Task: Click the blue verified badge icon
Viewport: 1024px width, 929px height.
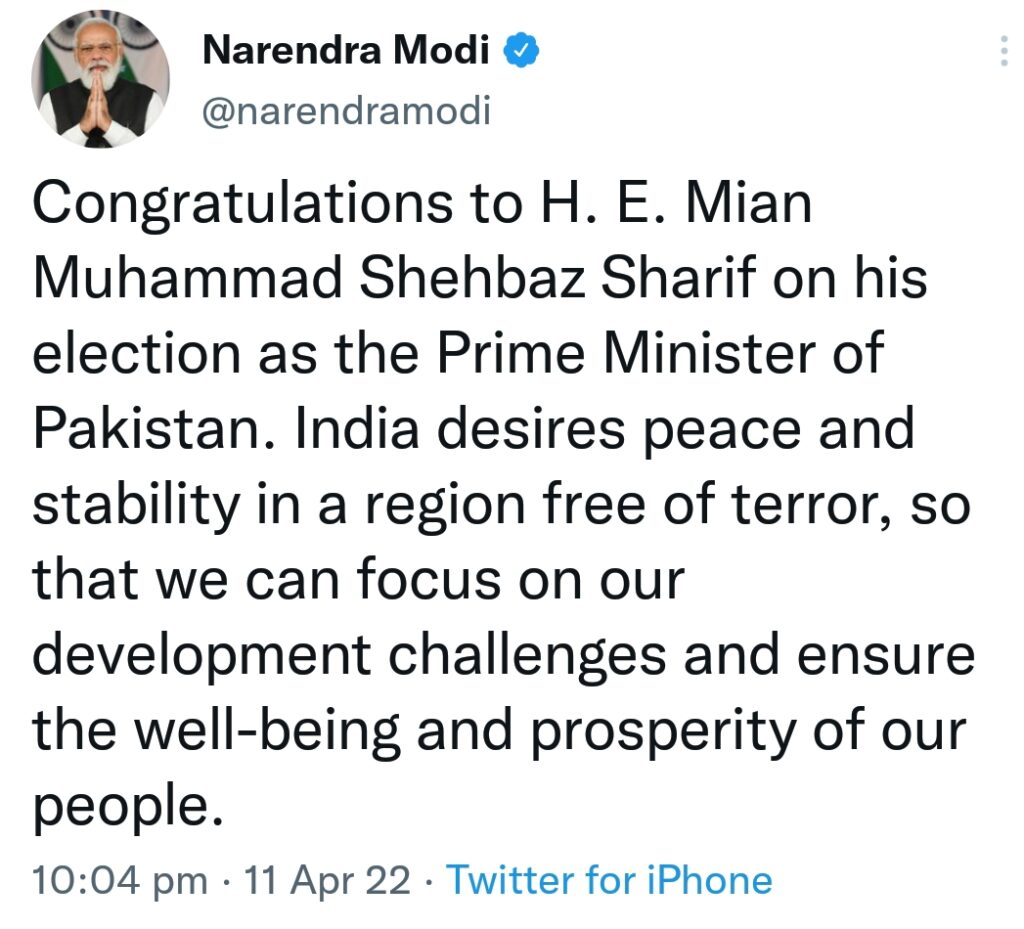Action: 521,51
